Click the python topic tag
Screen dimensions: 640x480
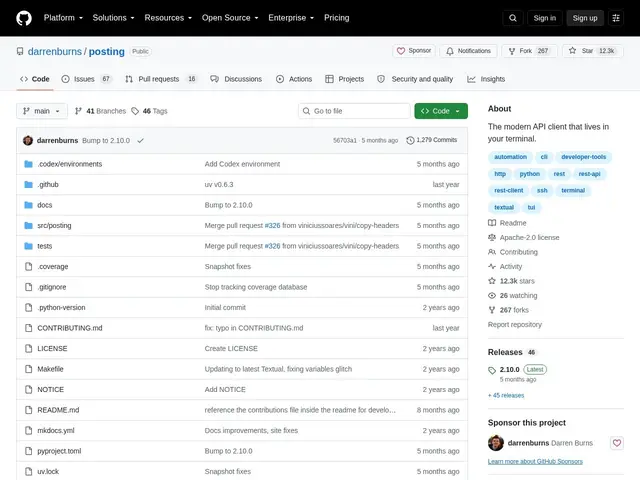(x=529, y=174)
